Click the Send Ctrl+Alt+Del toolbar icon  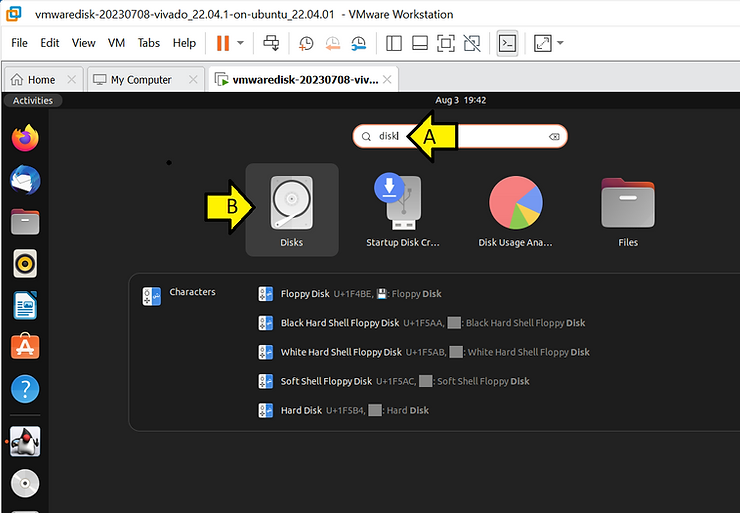(x=270, y=43)
